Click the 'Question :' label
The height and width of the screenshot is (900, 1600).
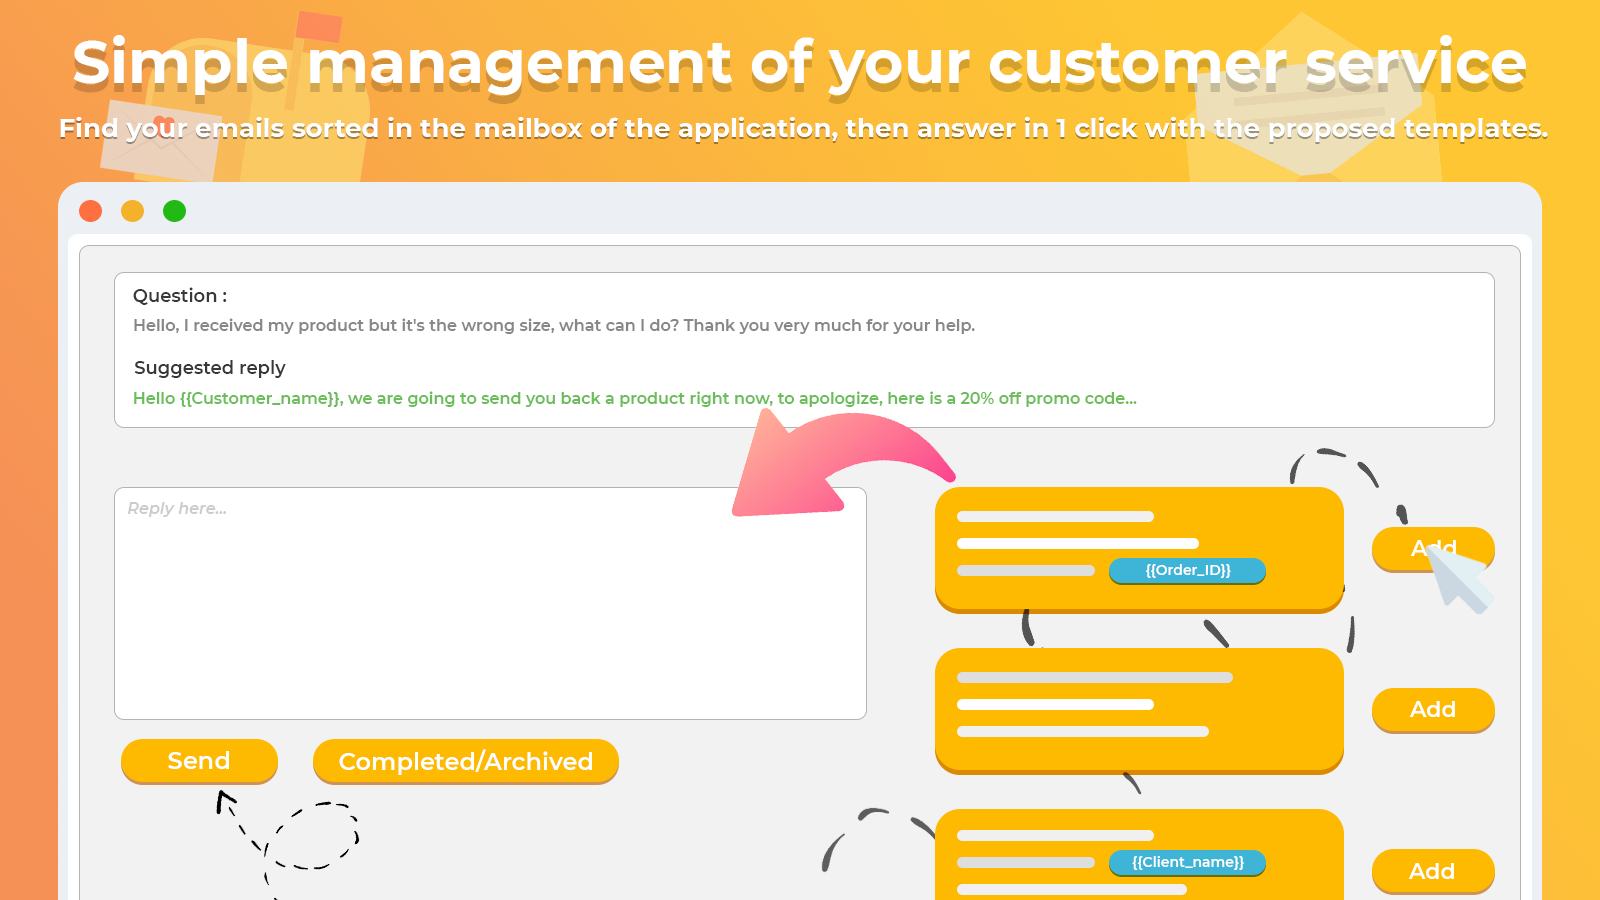pyautogui.click(x=180, y=296)
